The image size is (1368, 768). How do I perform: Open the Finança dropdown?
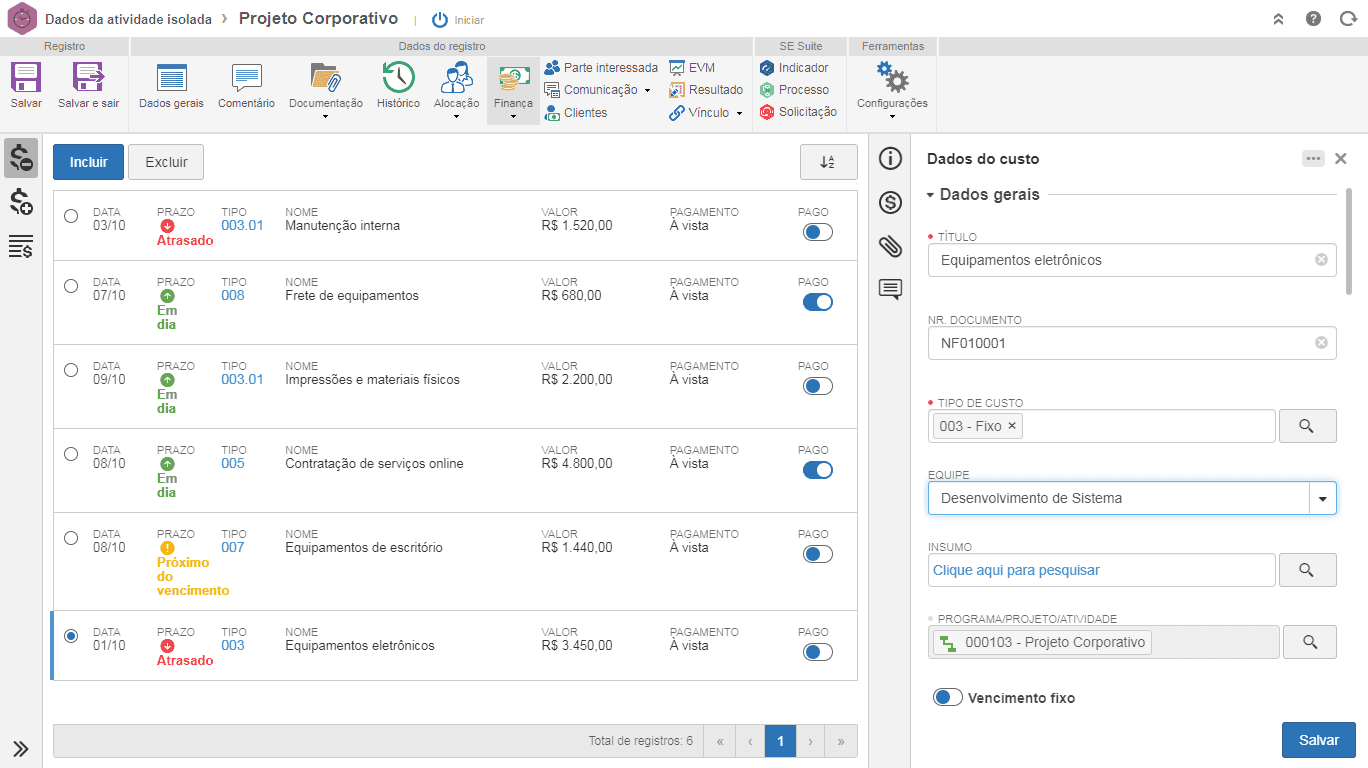coord(513,91)
